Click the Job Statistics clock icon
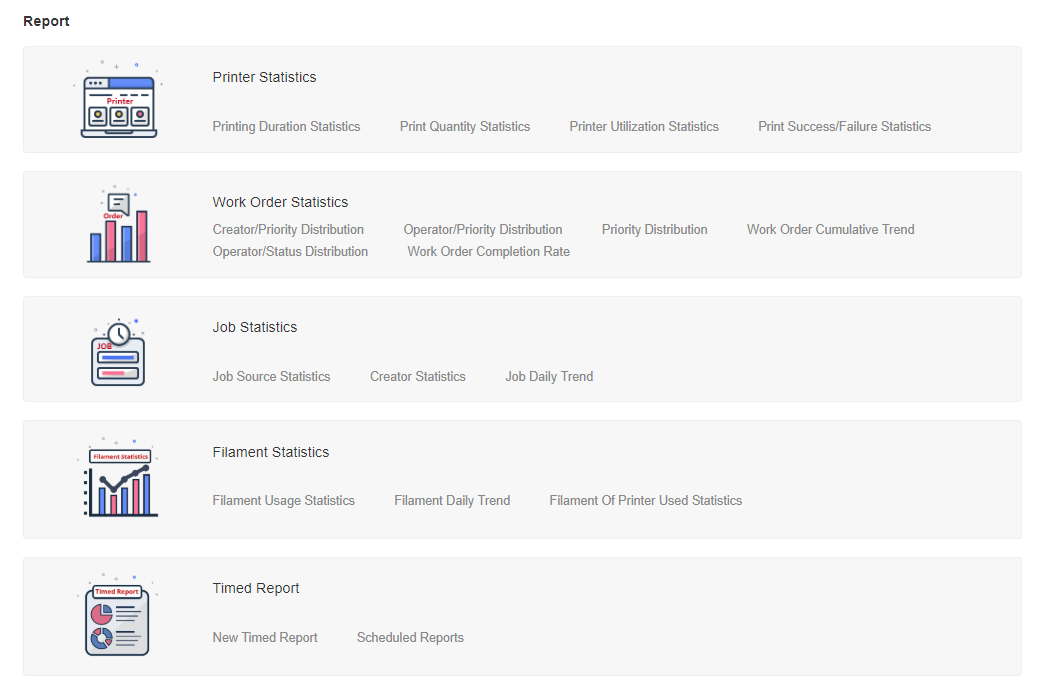This screenshot has width=1042, height=694. (x=118, y=352)
